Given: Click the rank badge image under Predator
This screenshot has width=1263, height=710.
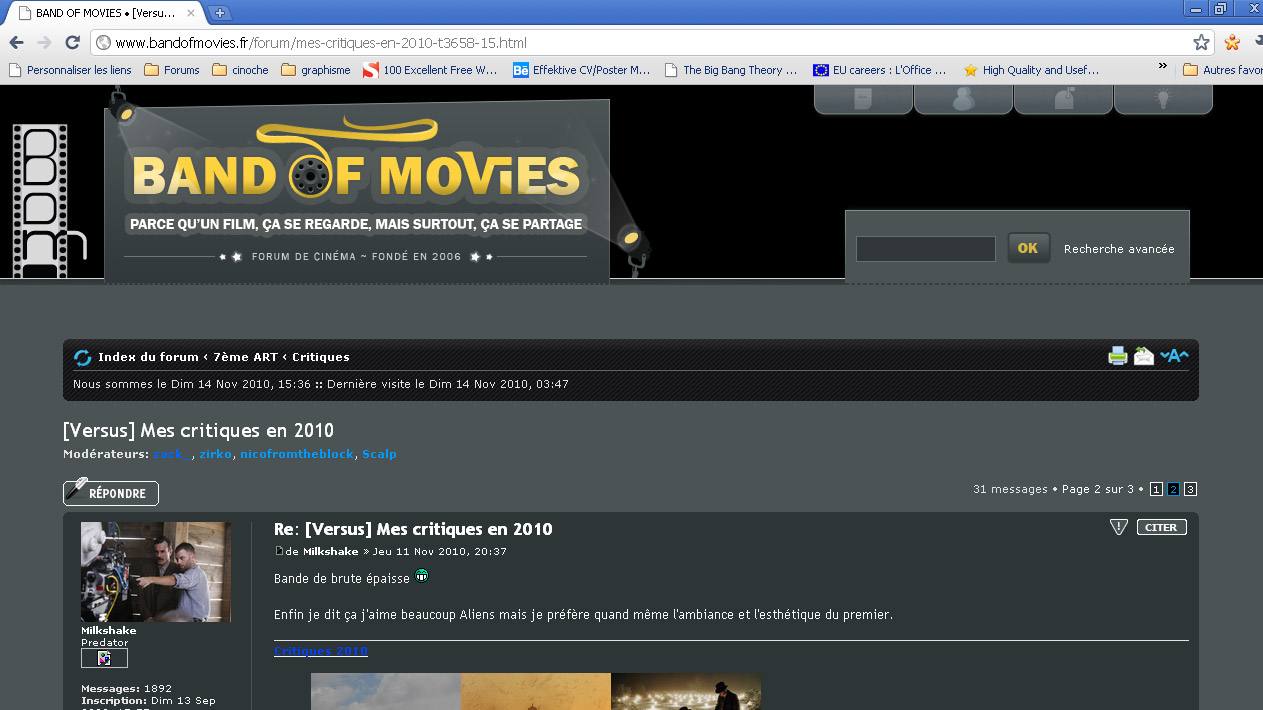Looking at the screenshot, I should (x=104, y=658).
